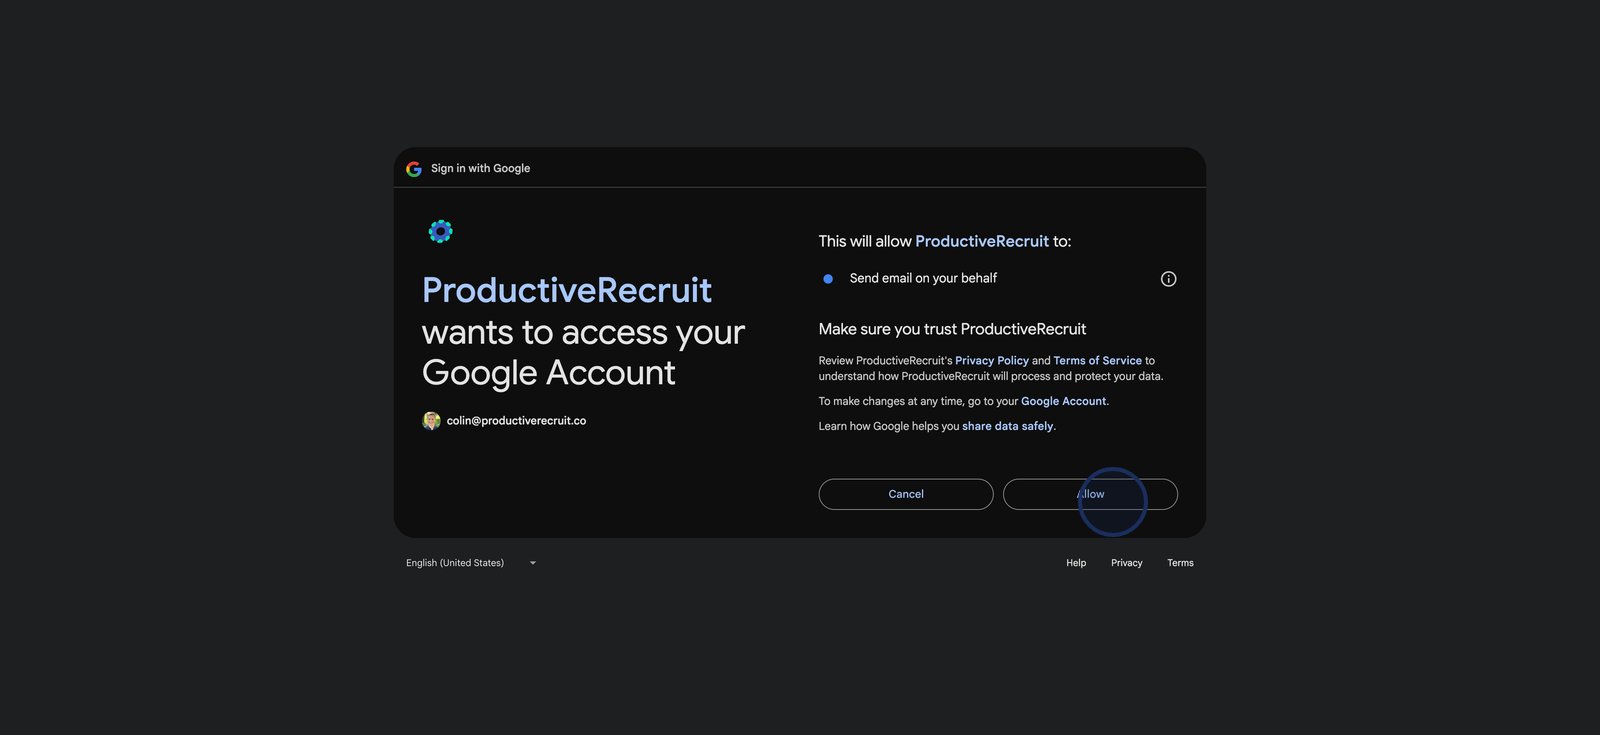Open the Terms of Service link
The width and height of the screenshot is (1600, 735).
tap(1097, 361)
